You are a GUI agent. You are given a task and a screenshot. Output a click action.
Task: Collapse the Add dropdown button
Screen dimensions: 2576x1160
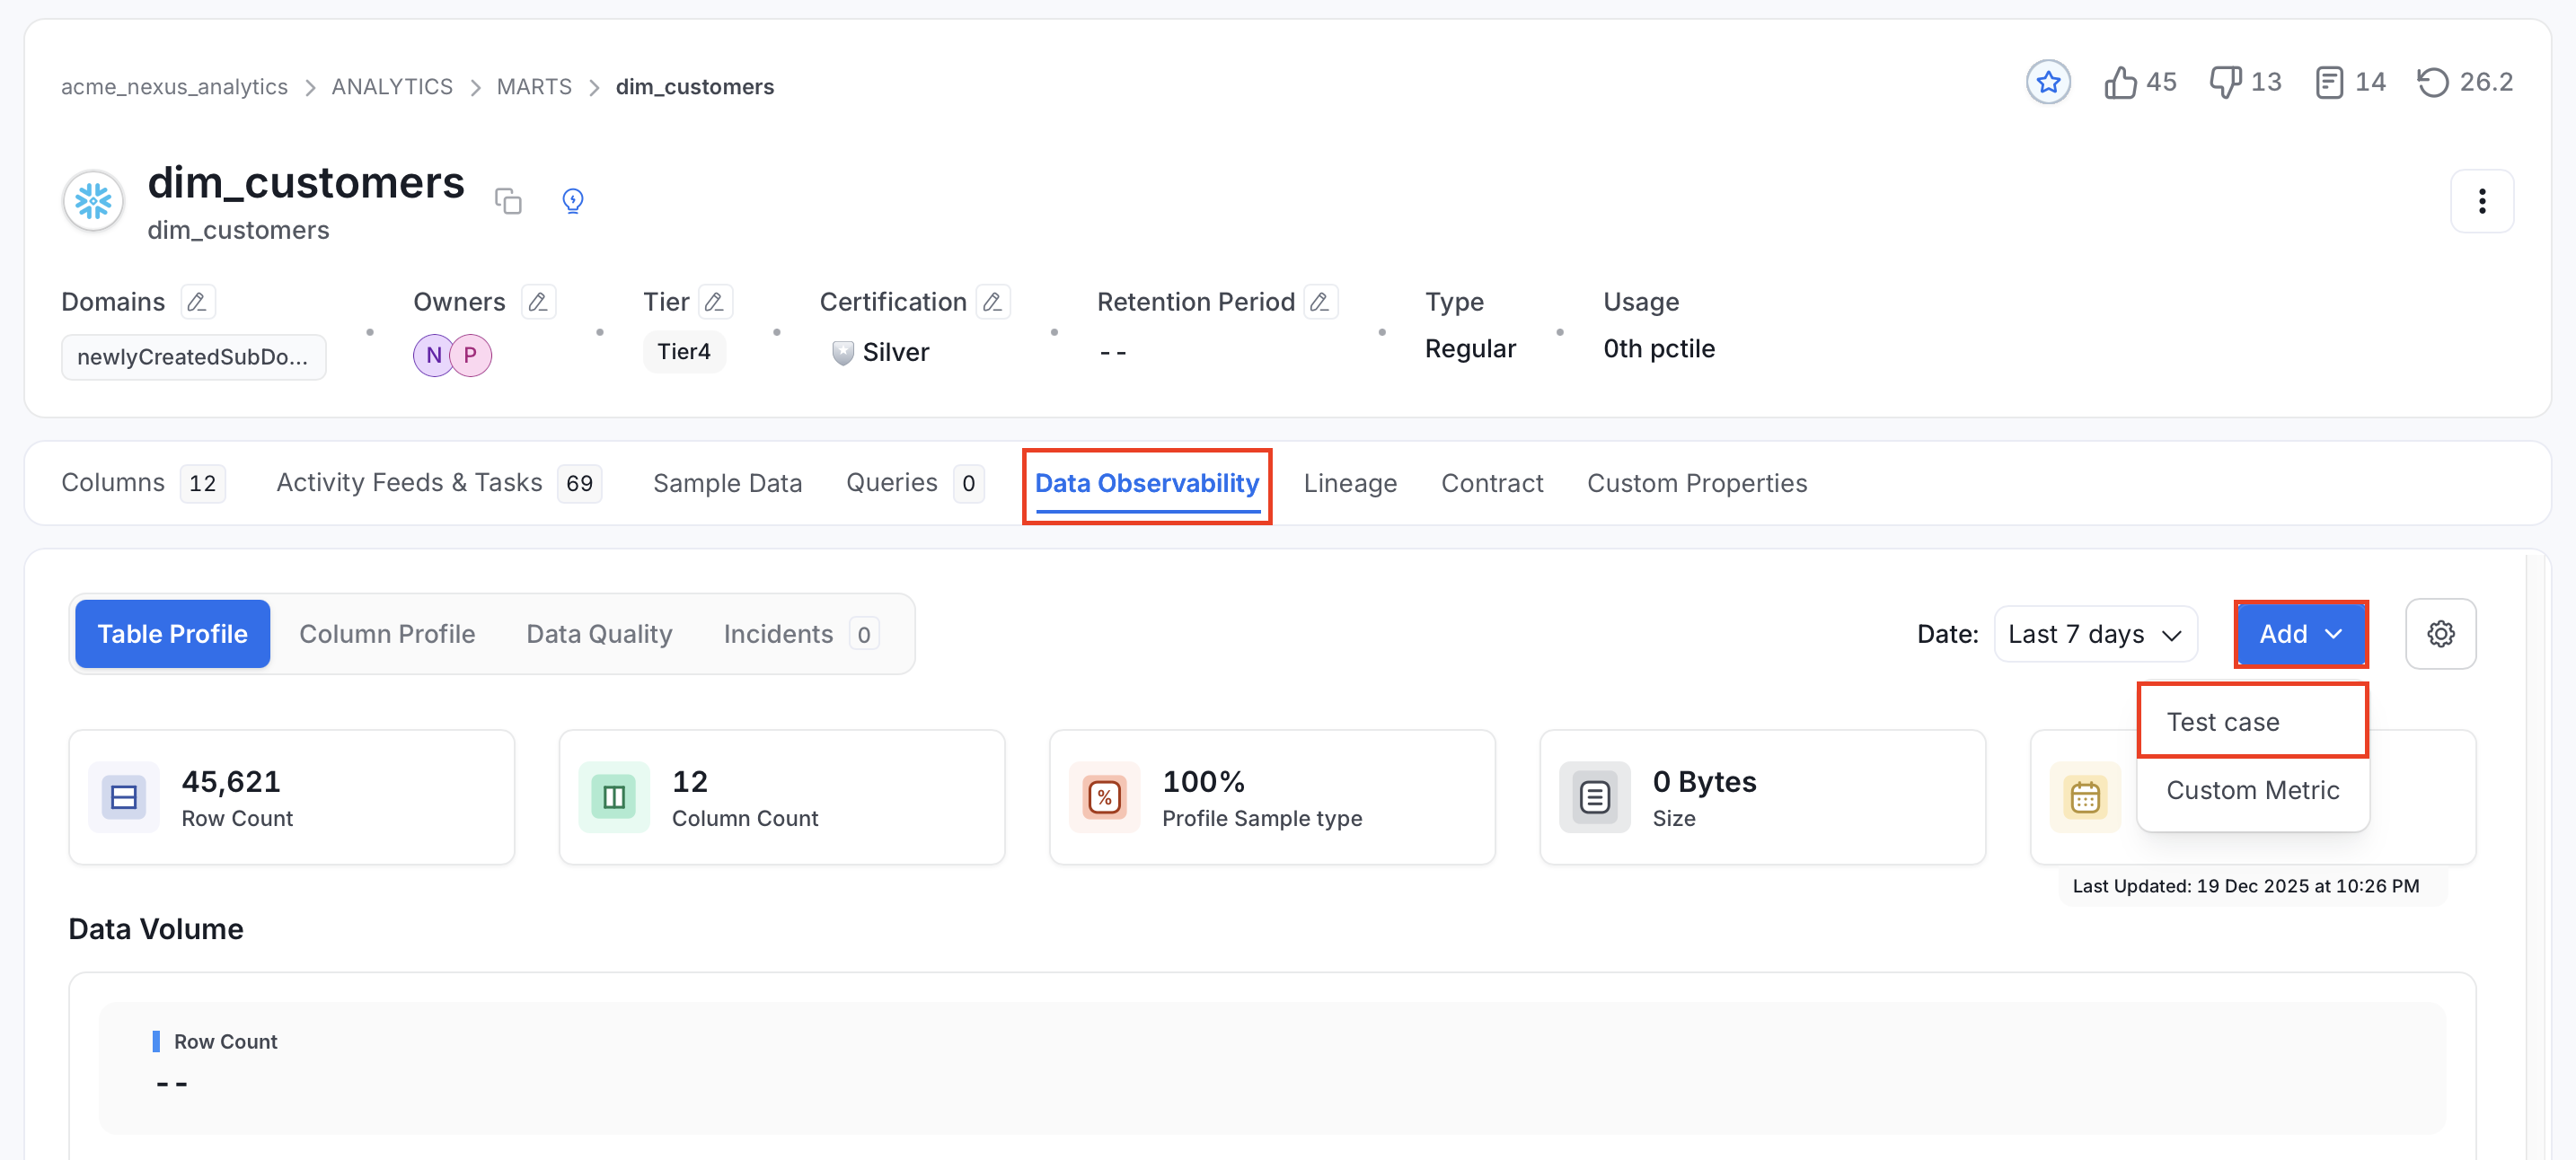coord(2301,634)
